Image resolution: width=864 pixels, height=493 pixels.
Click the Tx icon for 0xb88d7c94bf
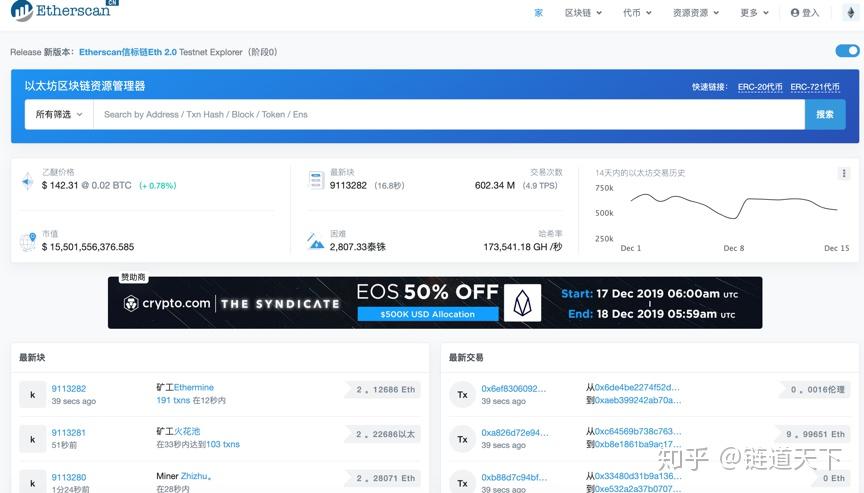462,483
